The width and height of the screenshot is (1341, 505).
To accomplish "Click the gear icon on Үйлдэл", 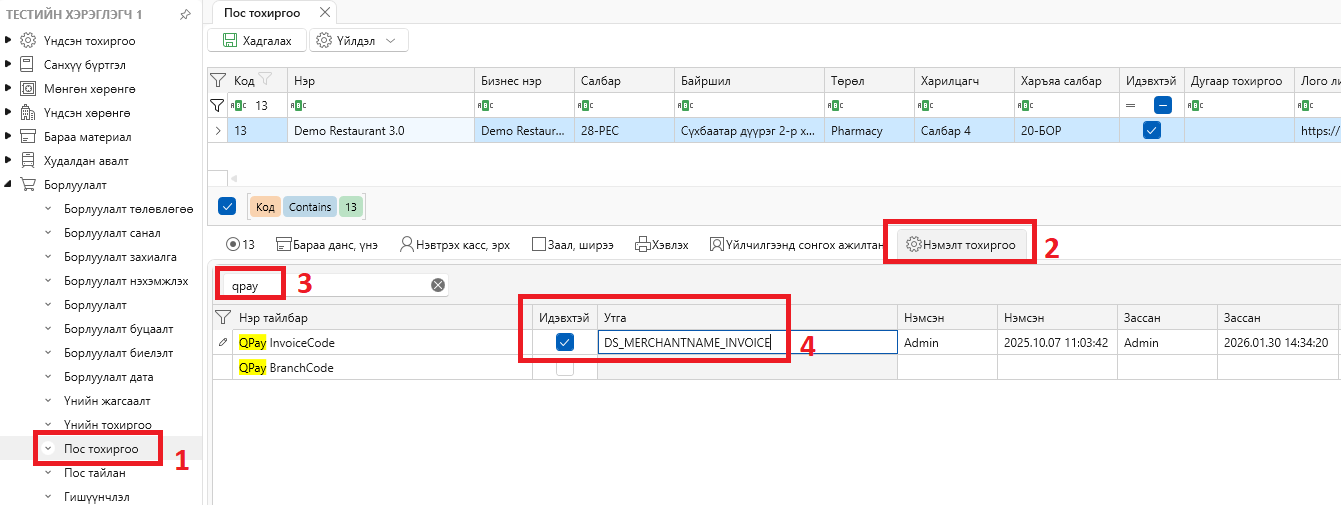I will tap(324, 40).
